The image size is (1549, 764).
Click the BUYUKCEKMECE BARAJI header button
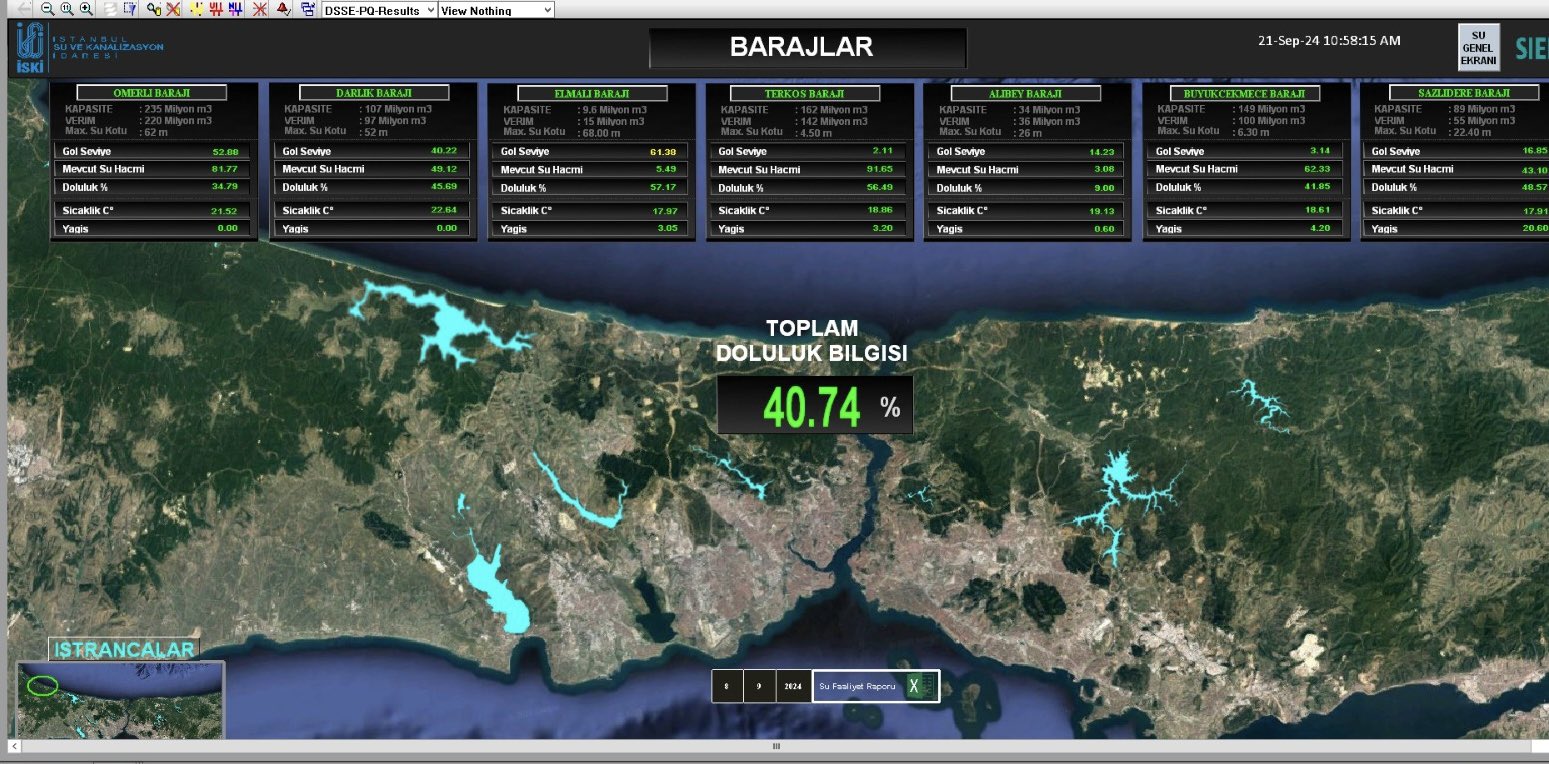1244,93
